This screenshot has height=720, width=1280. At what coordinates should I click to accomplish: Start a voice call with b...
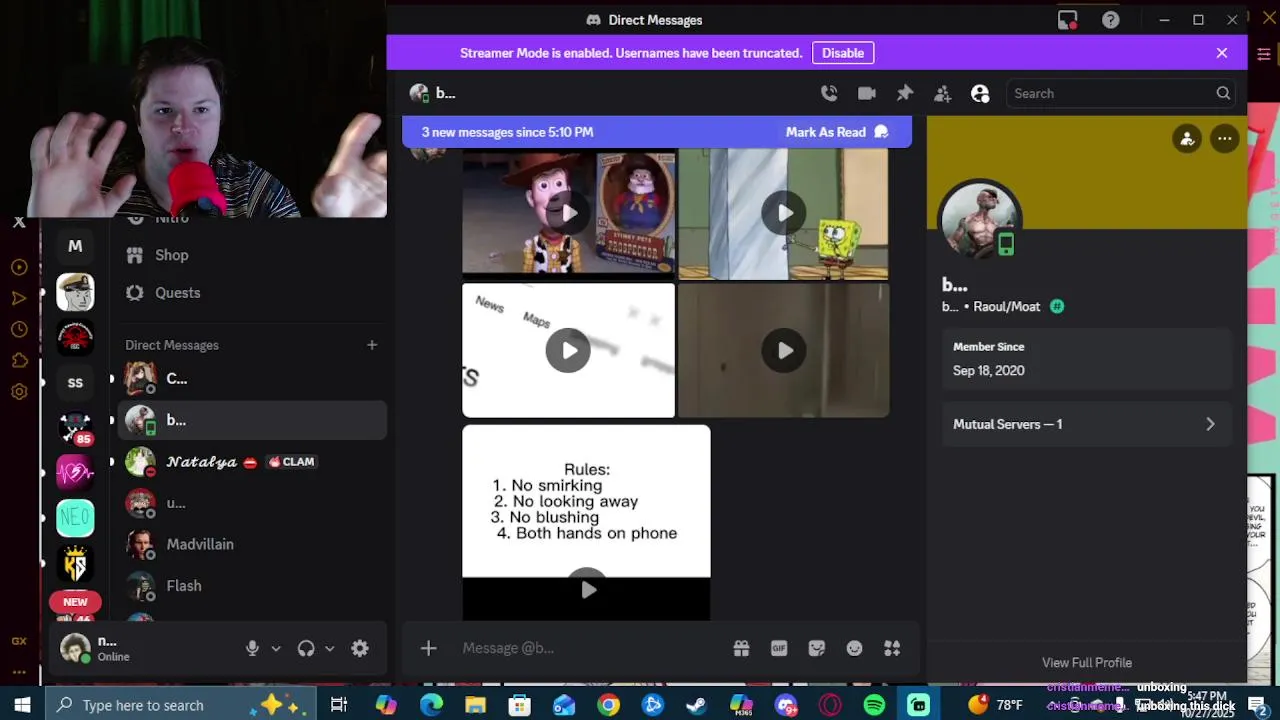pyautogui.click(x=829, y=93)
